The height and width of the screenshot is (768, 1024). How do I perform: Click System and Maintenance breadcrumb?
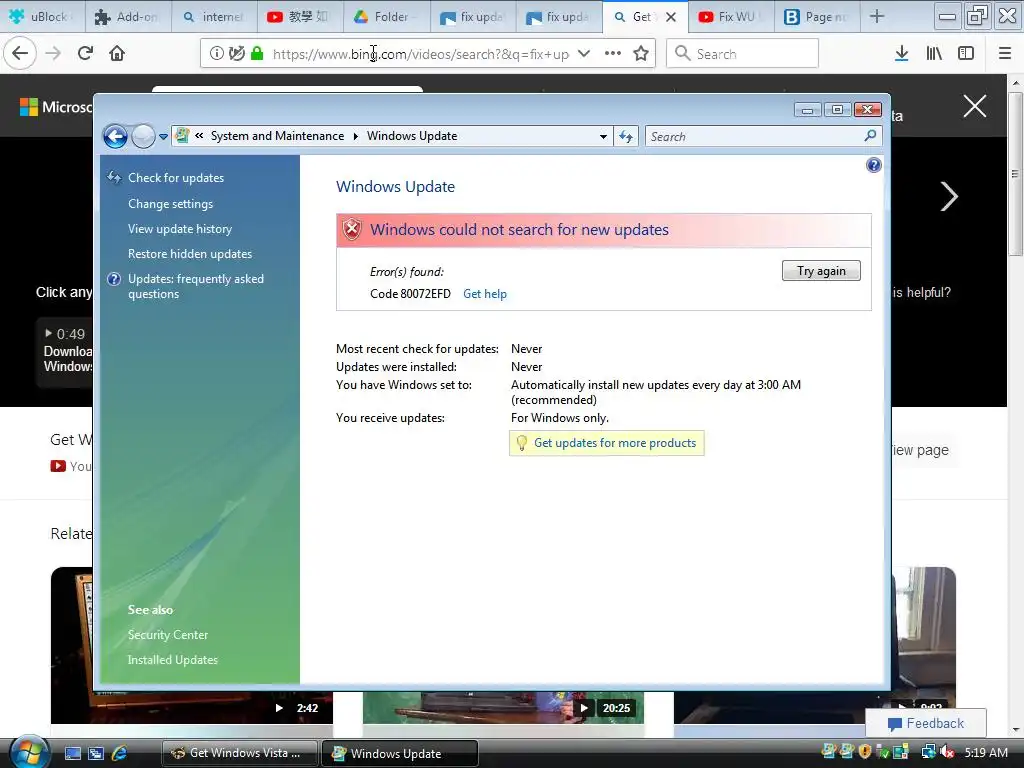point(277,136)
